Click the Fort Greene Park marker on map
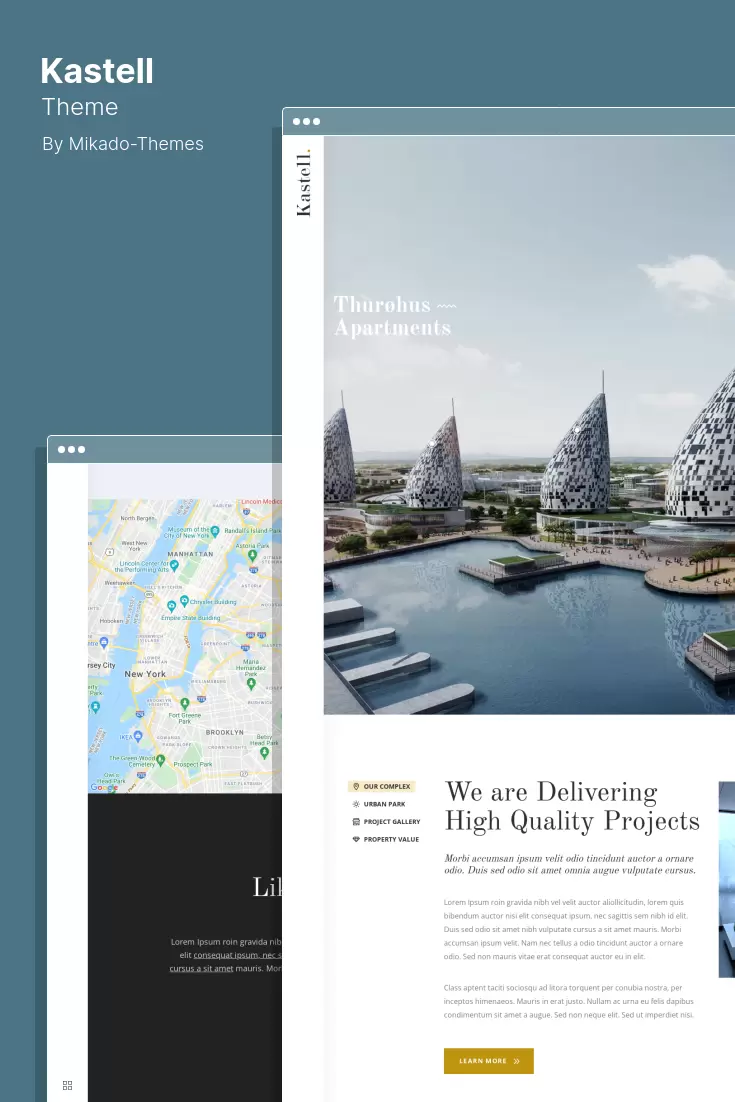 pyautogui.click(x=185, y=704)
